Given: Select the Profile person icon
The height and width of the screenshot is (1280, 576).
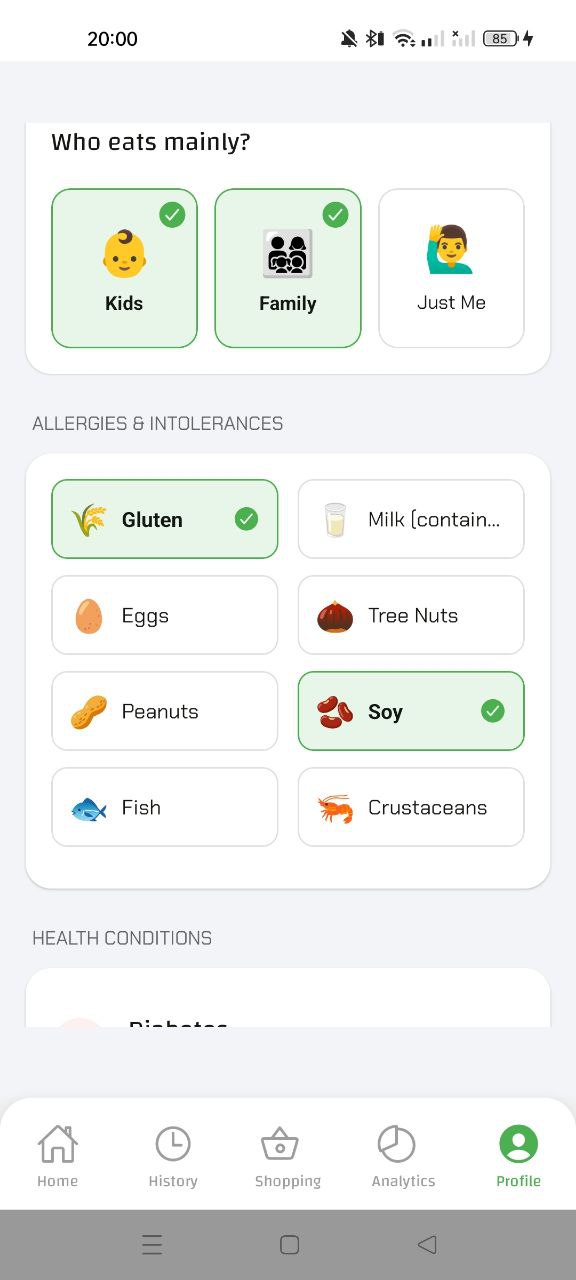Looking at the screenshot, I should coord(518,1143).
